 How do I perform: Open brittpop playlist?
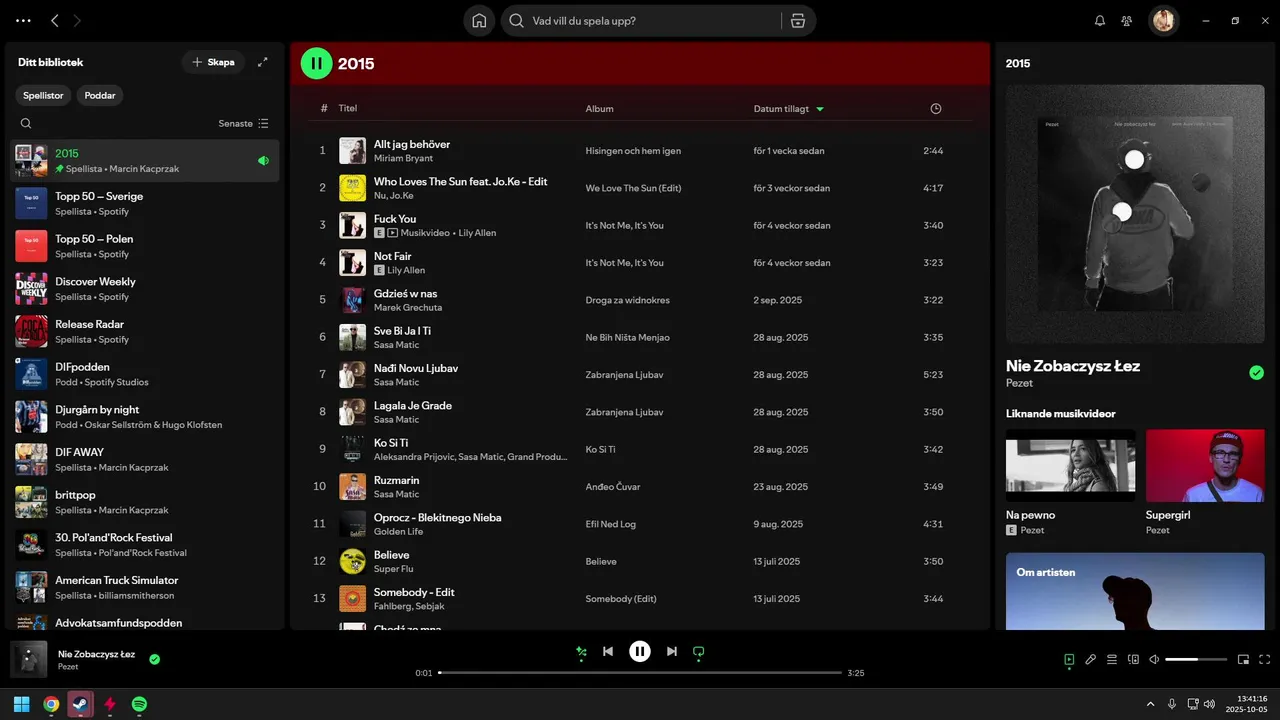coord(145,502)
